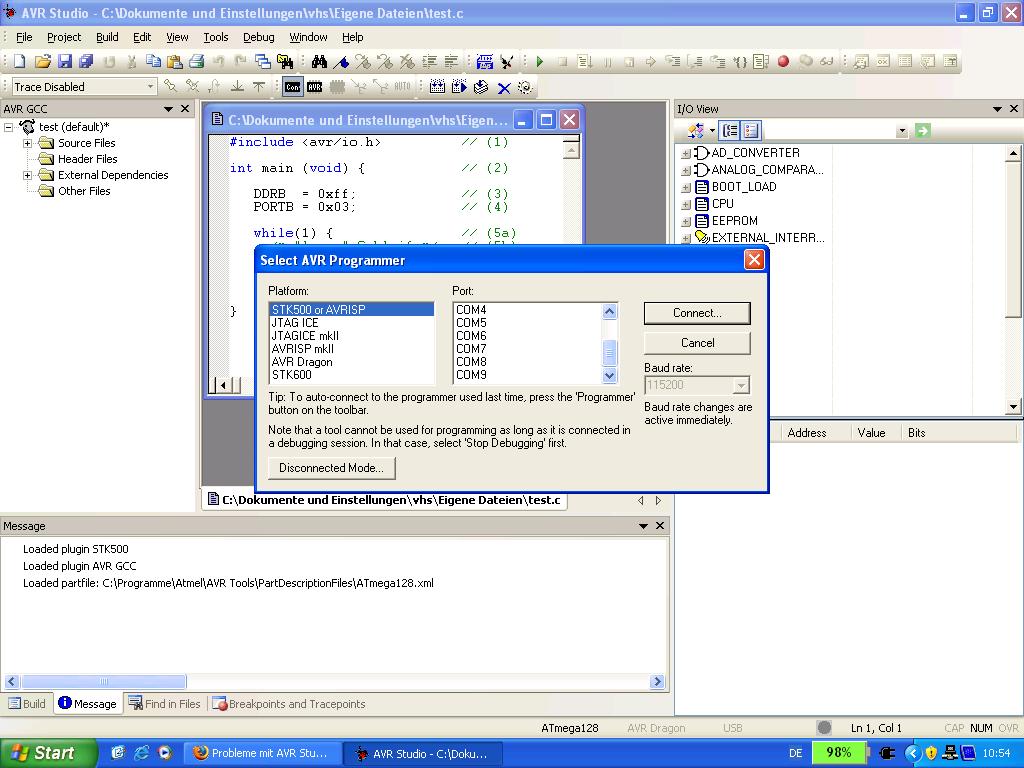Viewport: 1024px width, 768px height.
Task: Create a new file via toolbar icon
Action: click(x=20, y=61)
